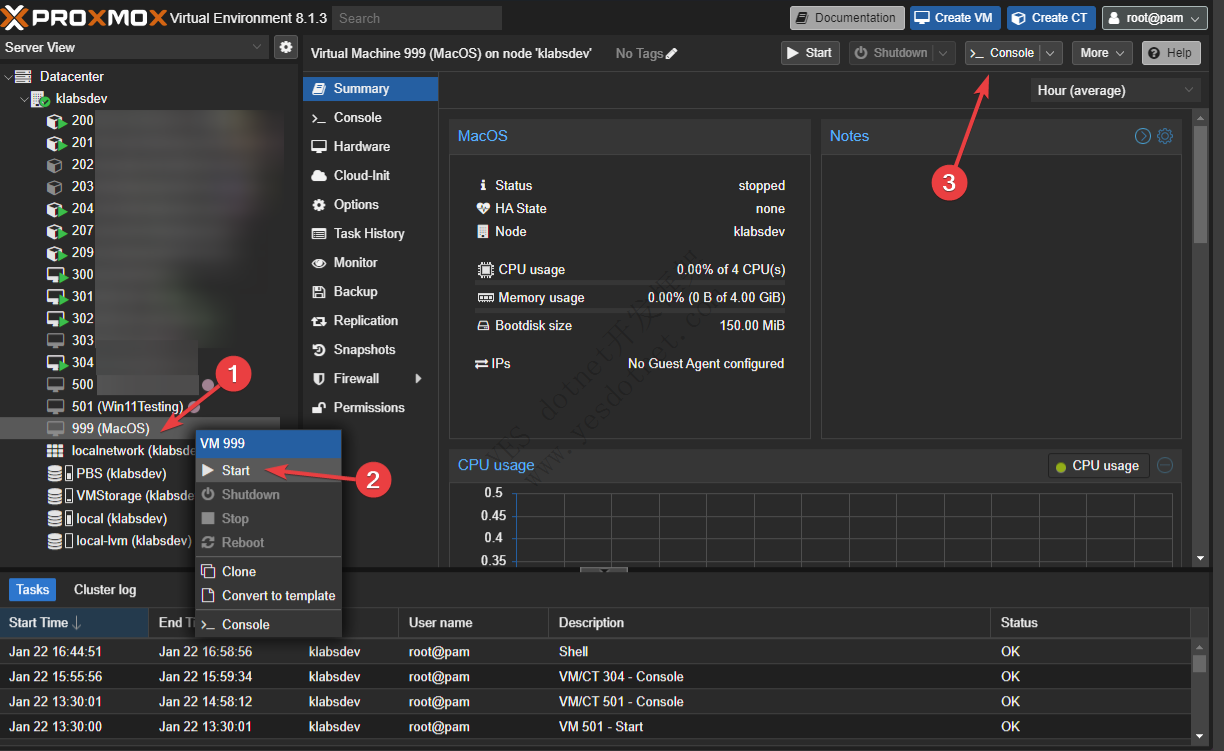Collapse the Datacenter tree node
1224x751 pixels.
tap(9, 76)
